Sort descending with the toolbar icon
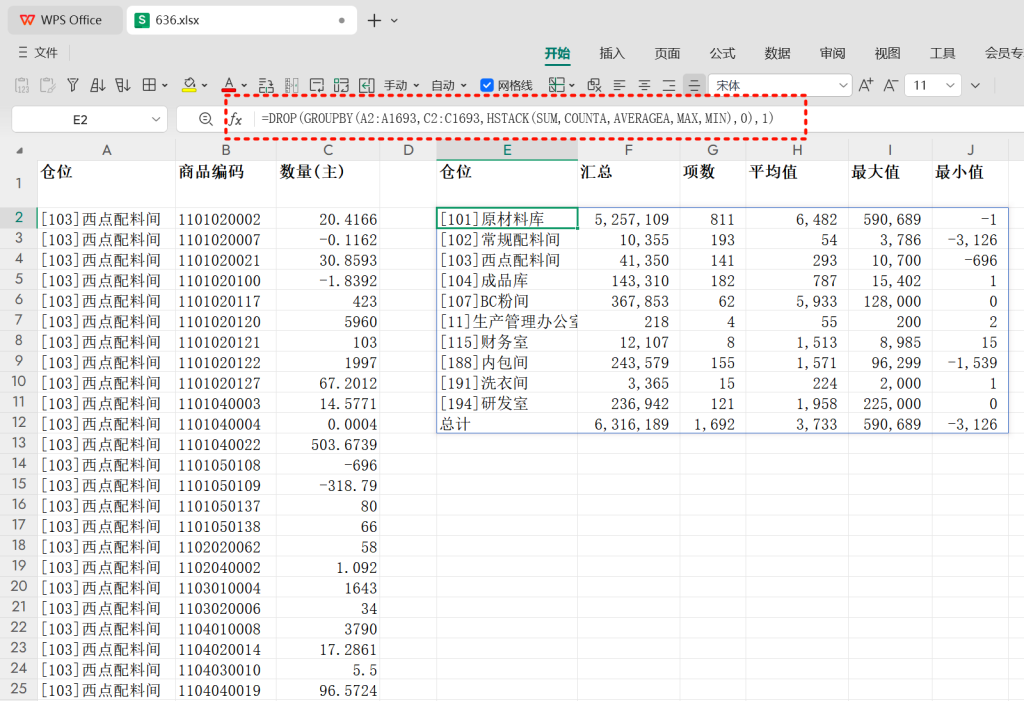Viewport: 1024px width, 701px height. coord(123,85)
